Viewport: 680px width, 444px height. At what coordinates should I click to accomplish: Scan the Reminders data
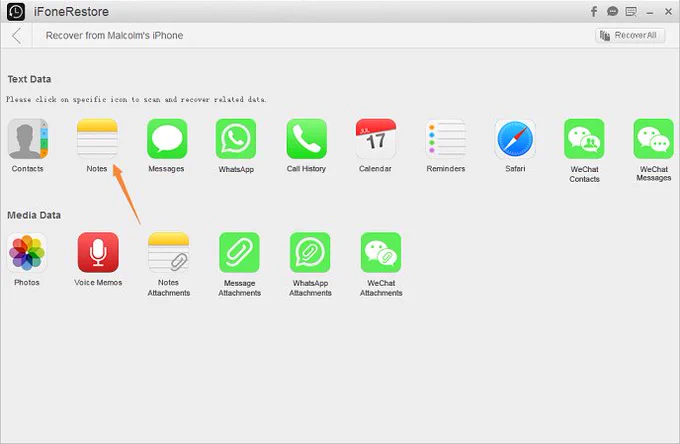pyautogui.click(x=446, y=139)
